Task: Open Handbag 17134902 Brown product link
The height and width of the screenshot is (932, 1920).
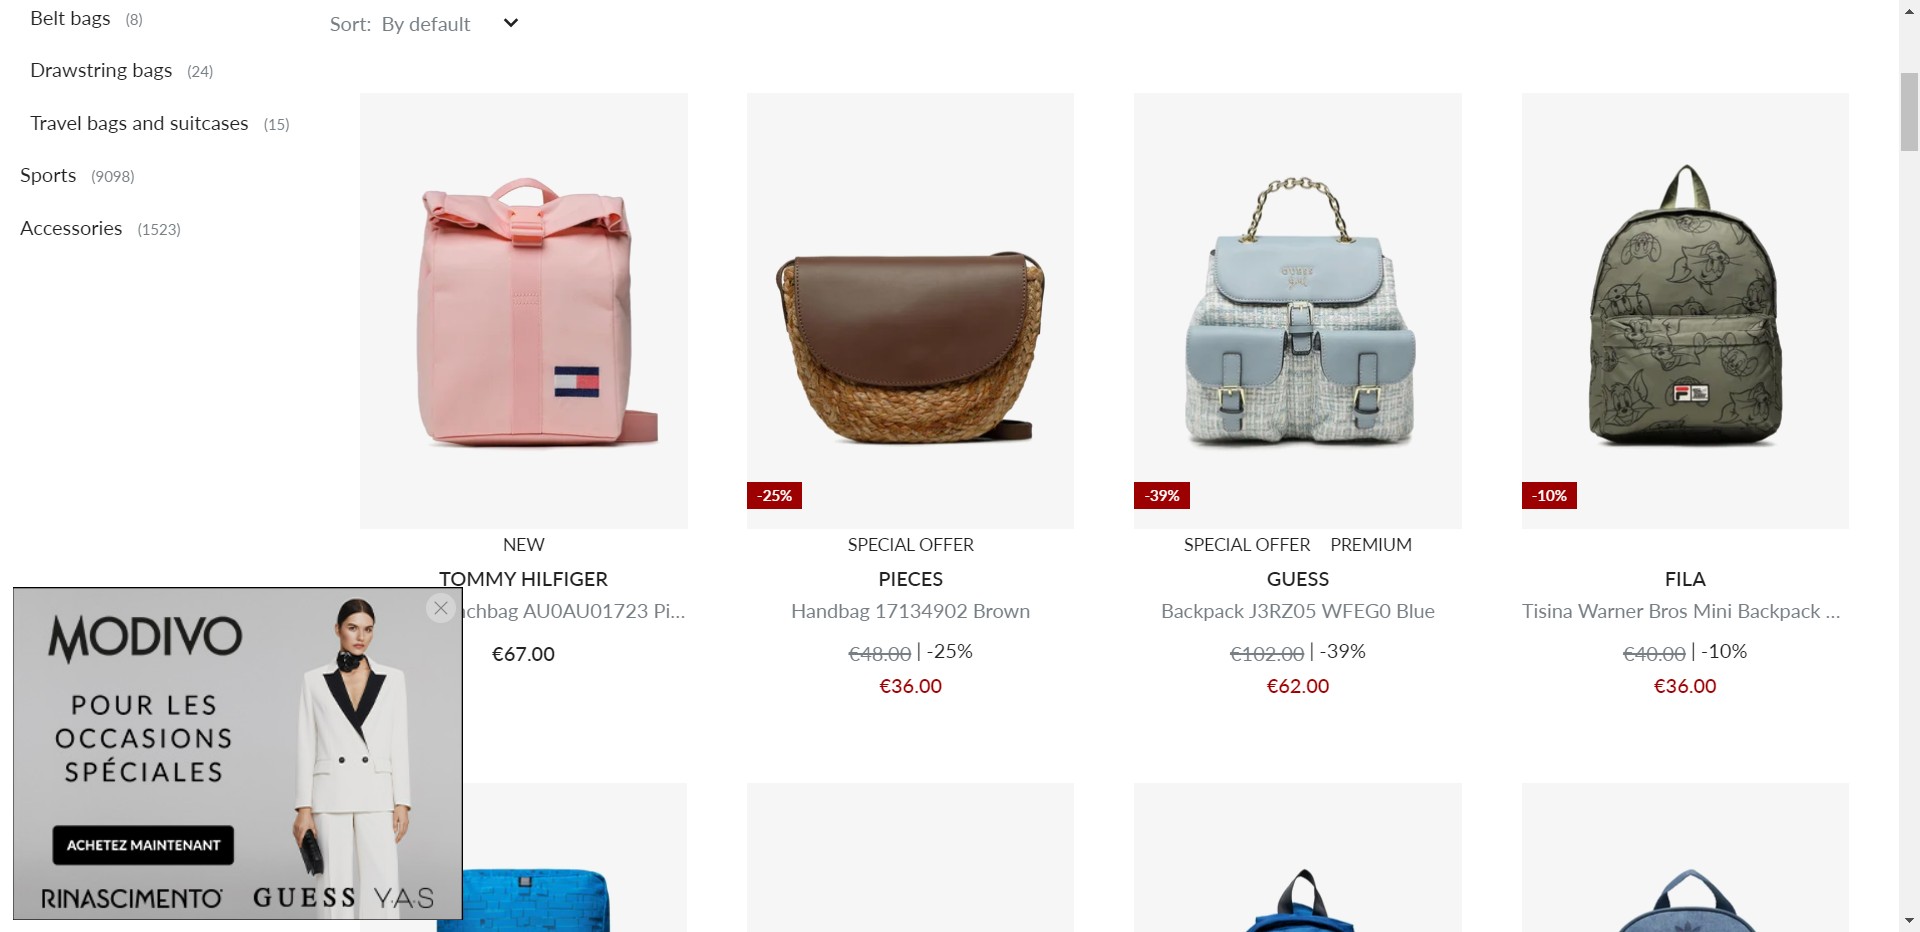Action: click(910, 611)
